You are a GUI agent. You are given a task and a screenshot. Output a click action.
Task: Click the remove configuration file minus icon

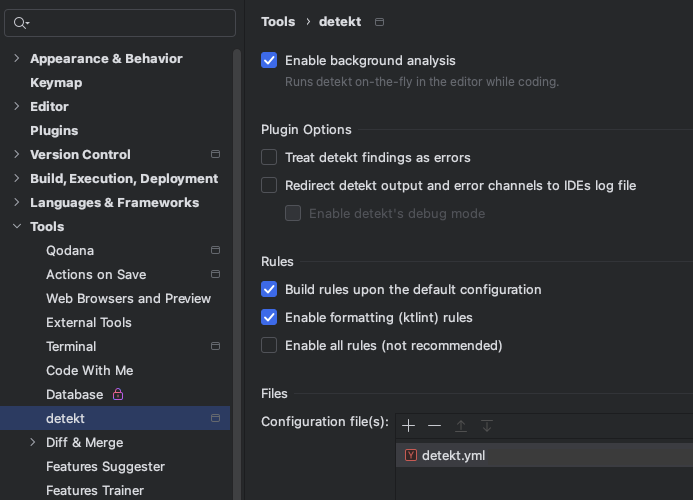[434, 426]
